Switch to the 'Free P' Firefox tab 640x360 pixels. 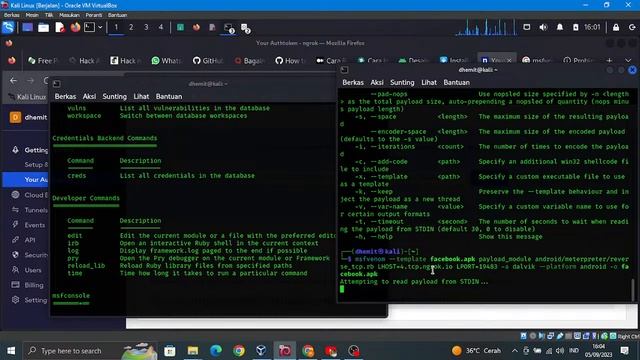[x=42, y=60]
